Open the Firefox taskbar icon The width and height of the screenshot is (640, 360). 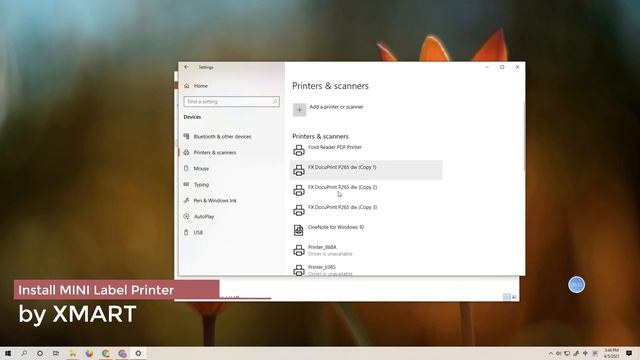(89, 353)
